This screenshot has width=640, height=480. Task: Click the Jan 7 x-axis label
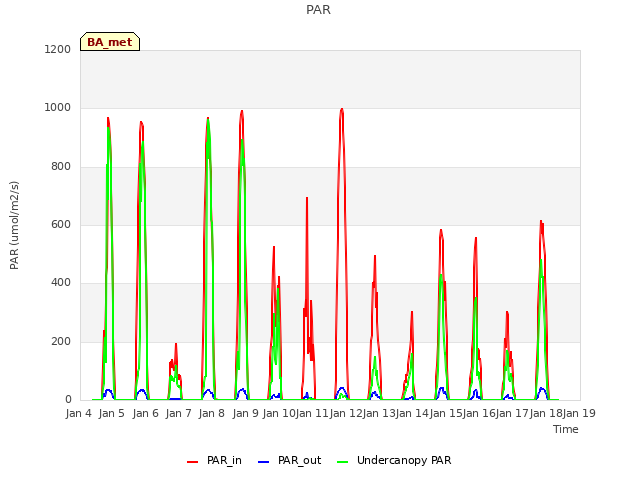pyautogui.click(x=178, y=413)
